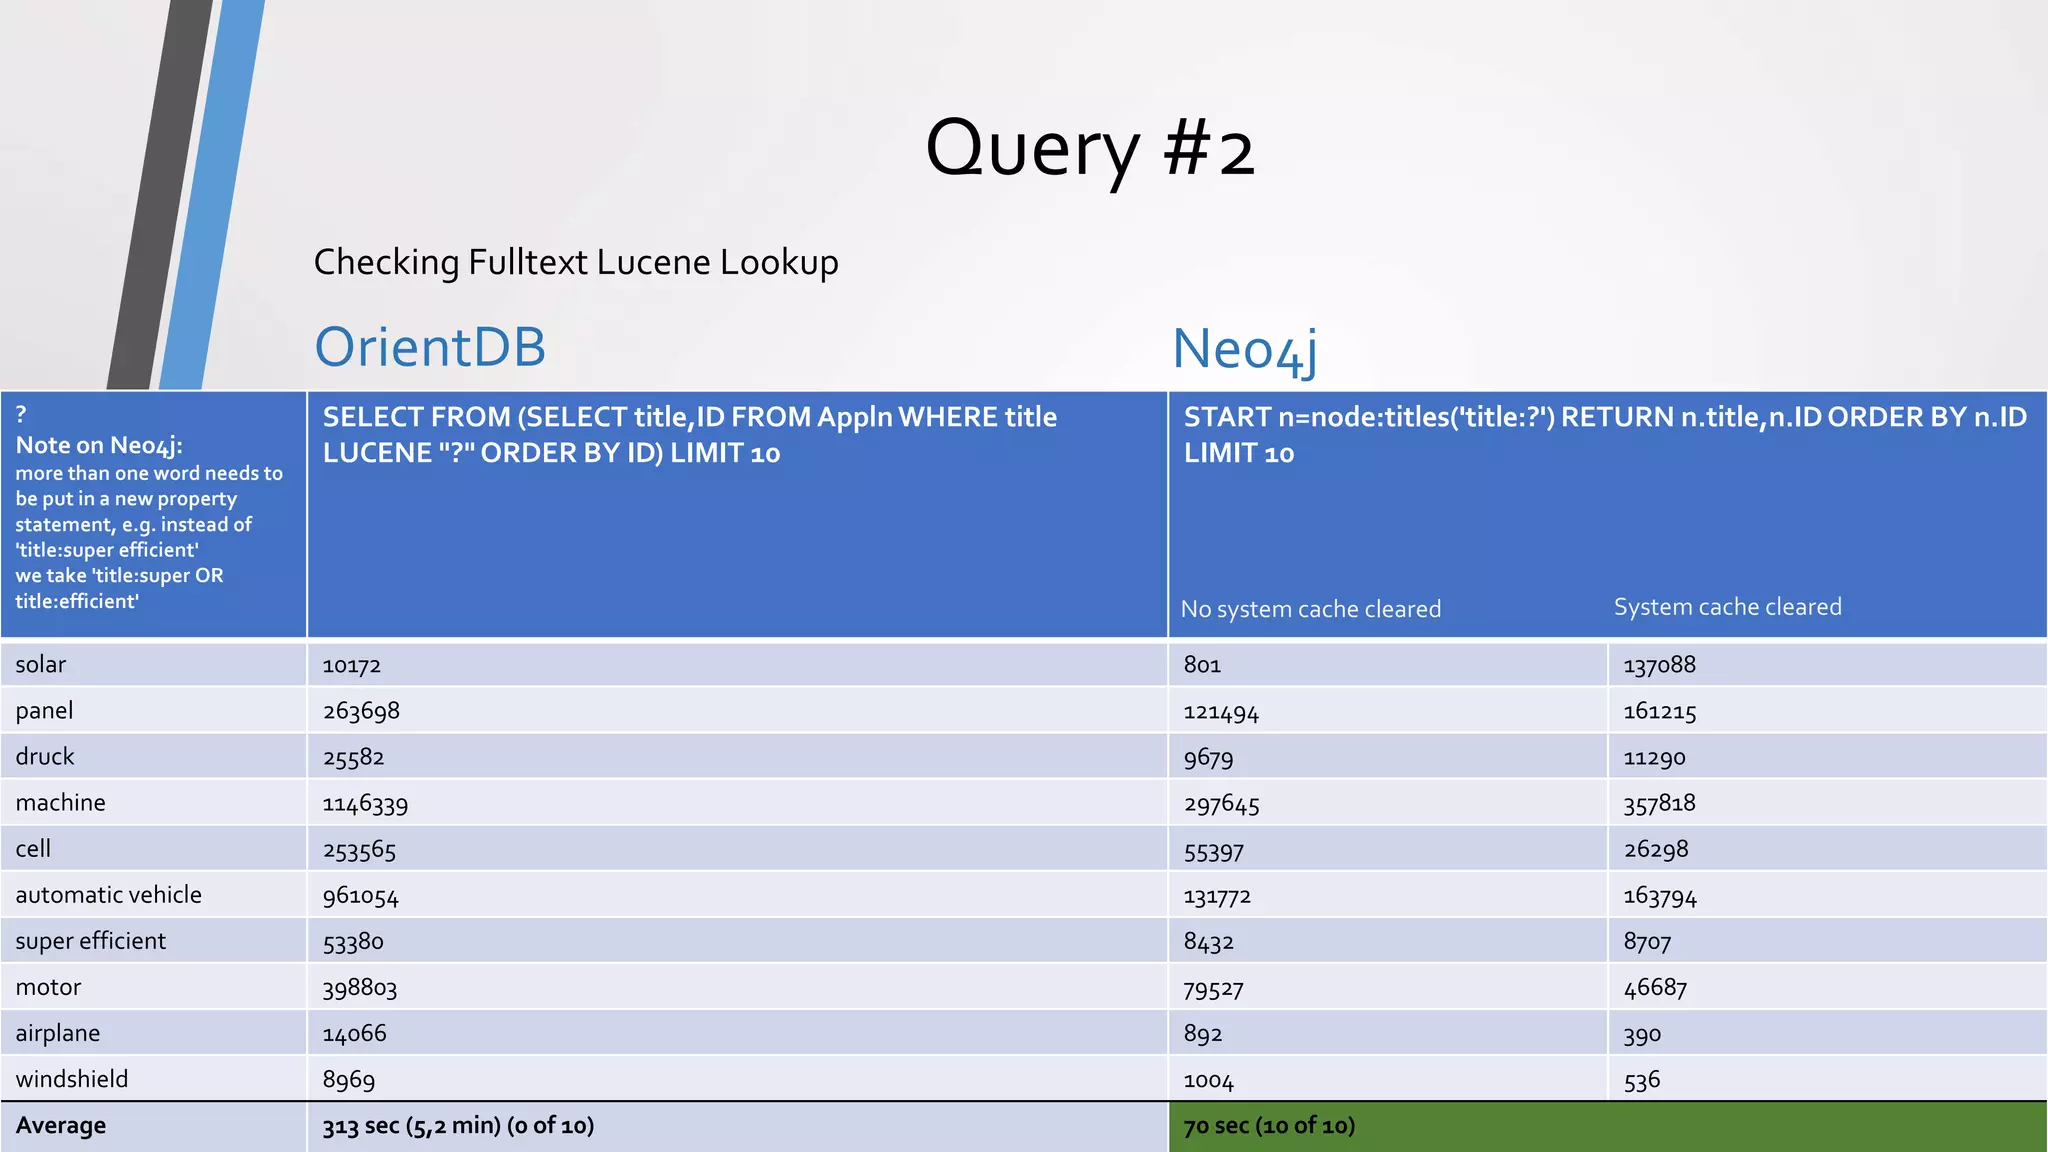Click Neo4j value 801 for solar
Screen dimensions: 2048x1152
1202,665
